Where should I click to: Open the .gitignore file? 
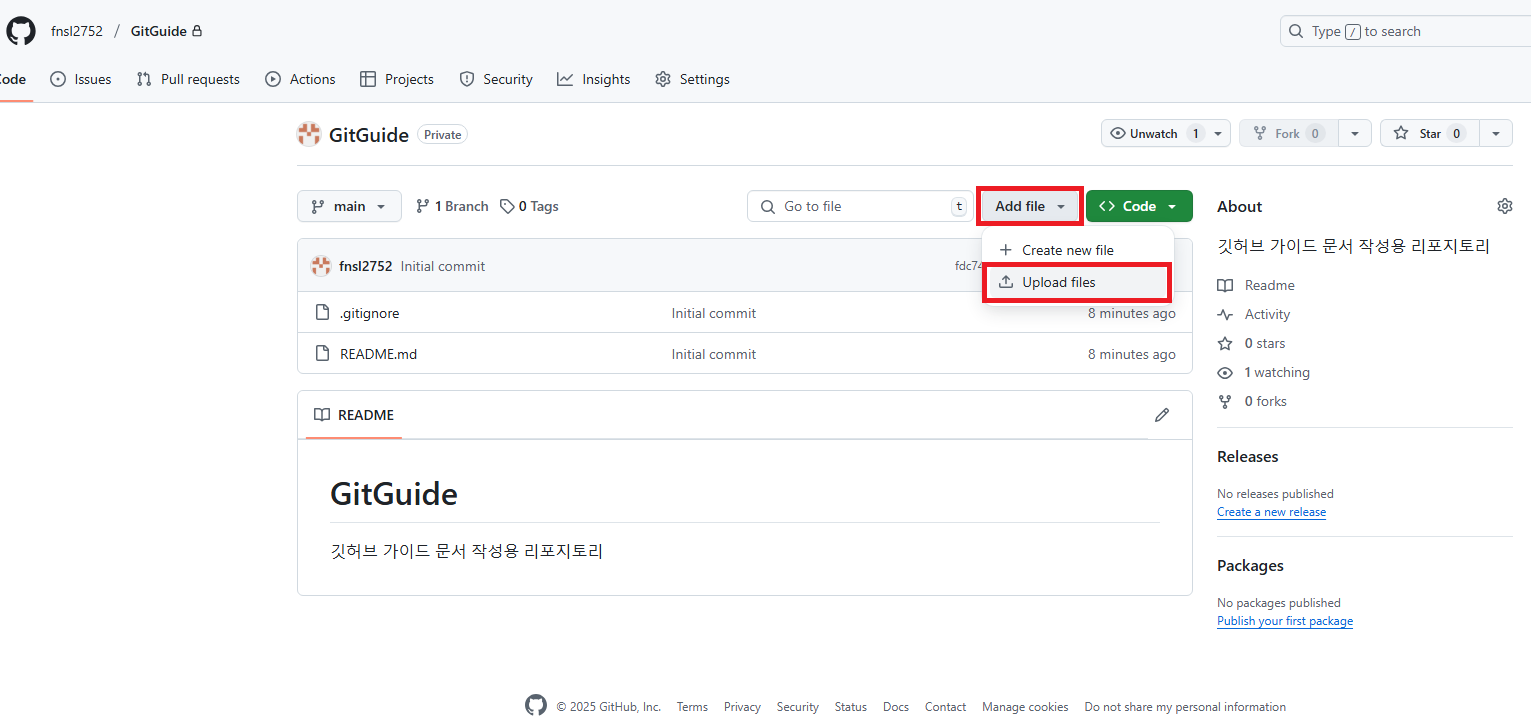tap(369, 313)
